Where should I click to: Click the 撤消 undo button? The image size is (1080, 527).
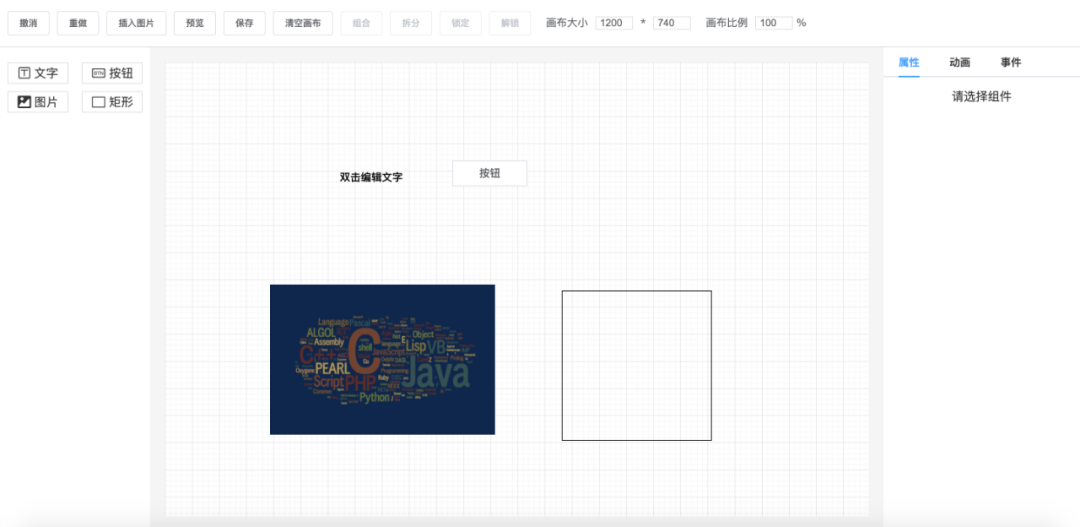[28, 23]
